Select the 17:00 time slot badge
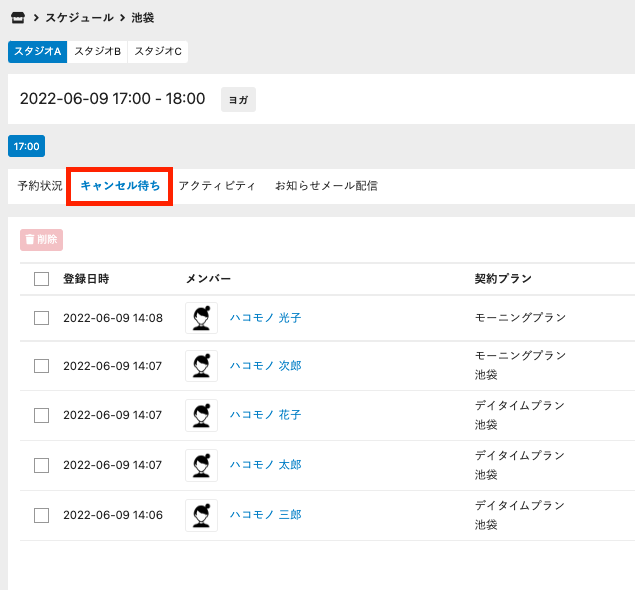 tap(26, 147)
